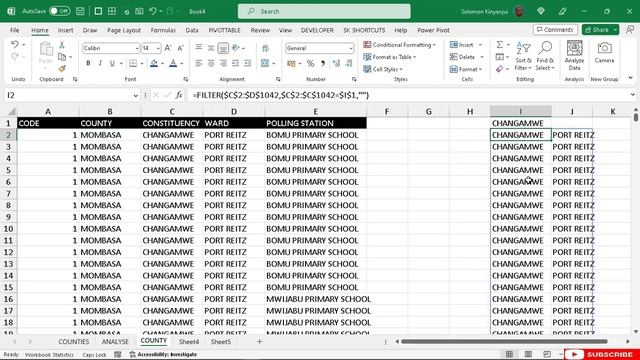Viewport: 640px width, 360px height.
Task: Open Cell Styles dropdown
Action: pos(383,69)
